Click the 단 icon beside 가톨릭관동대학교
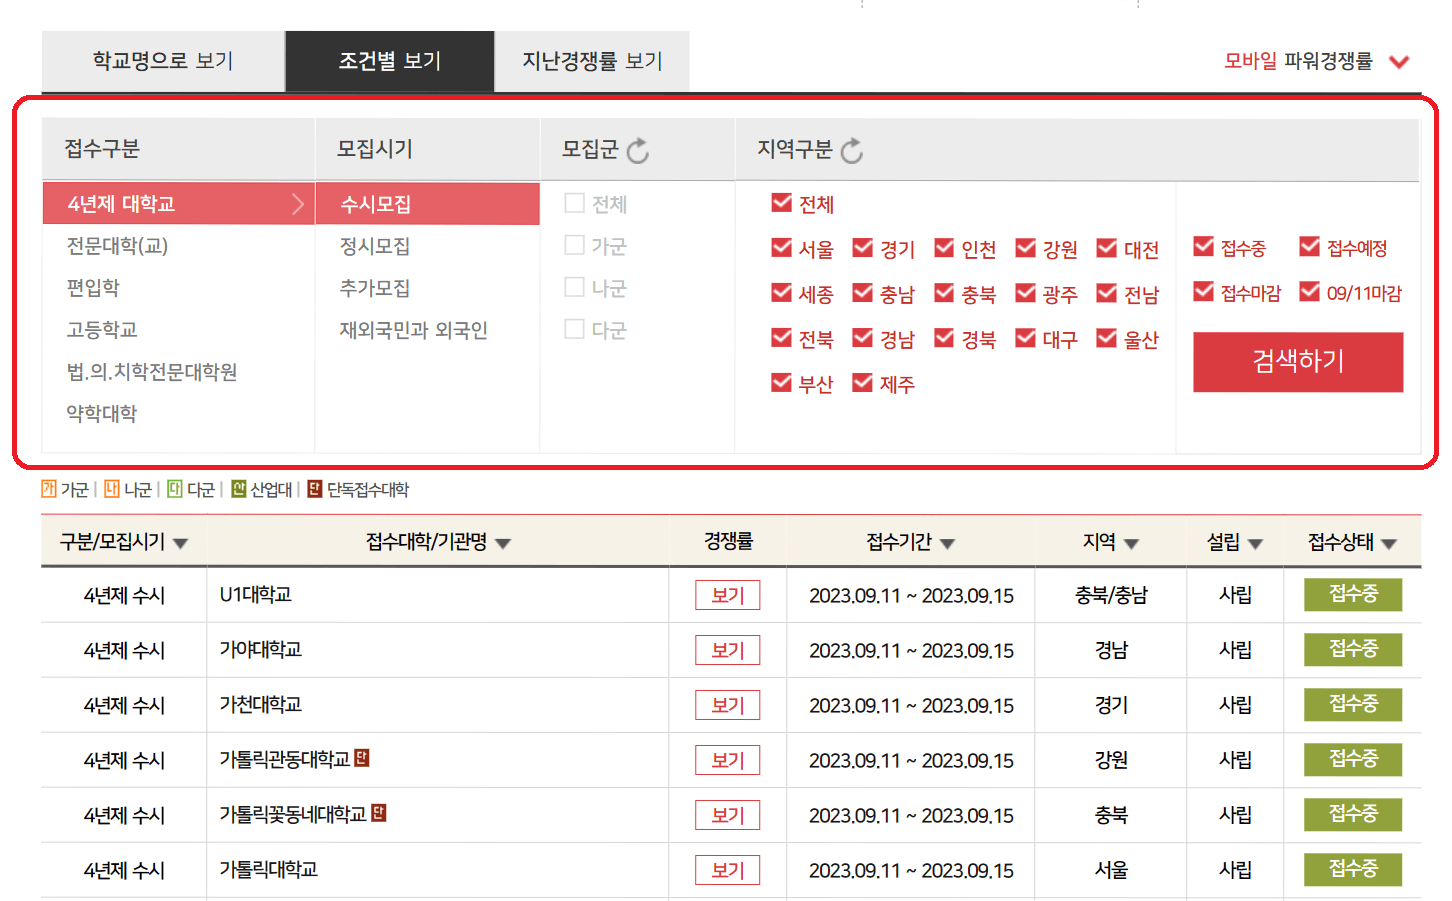 362,758
